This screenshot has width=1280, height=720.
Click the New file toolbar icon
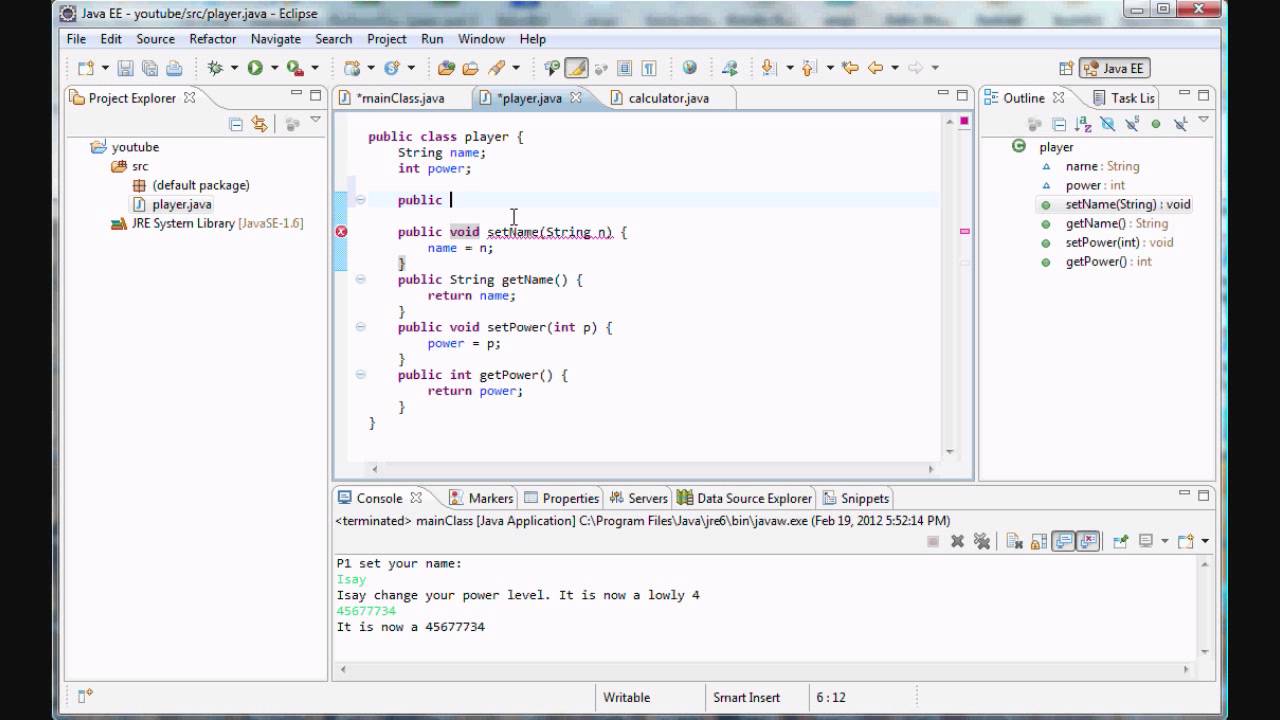click(85, 68)
